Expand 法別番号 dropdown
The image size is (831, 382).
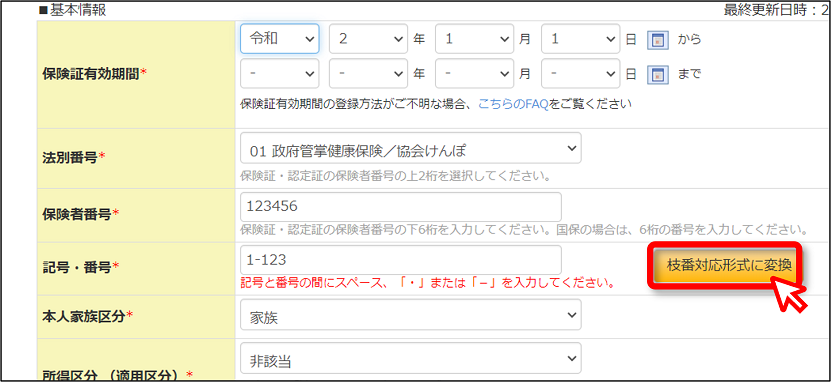[411, 148]
